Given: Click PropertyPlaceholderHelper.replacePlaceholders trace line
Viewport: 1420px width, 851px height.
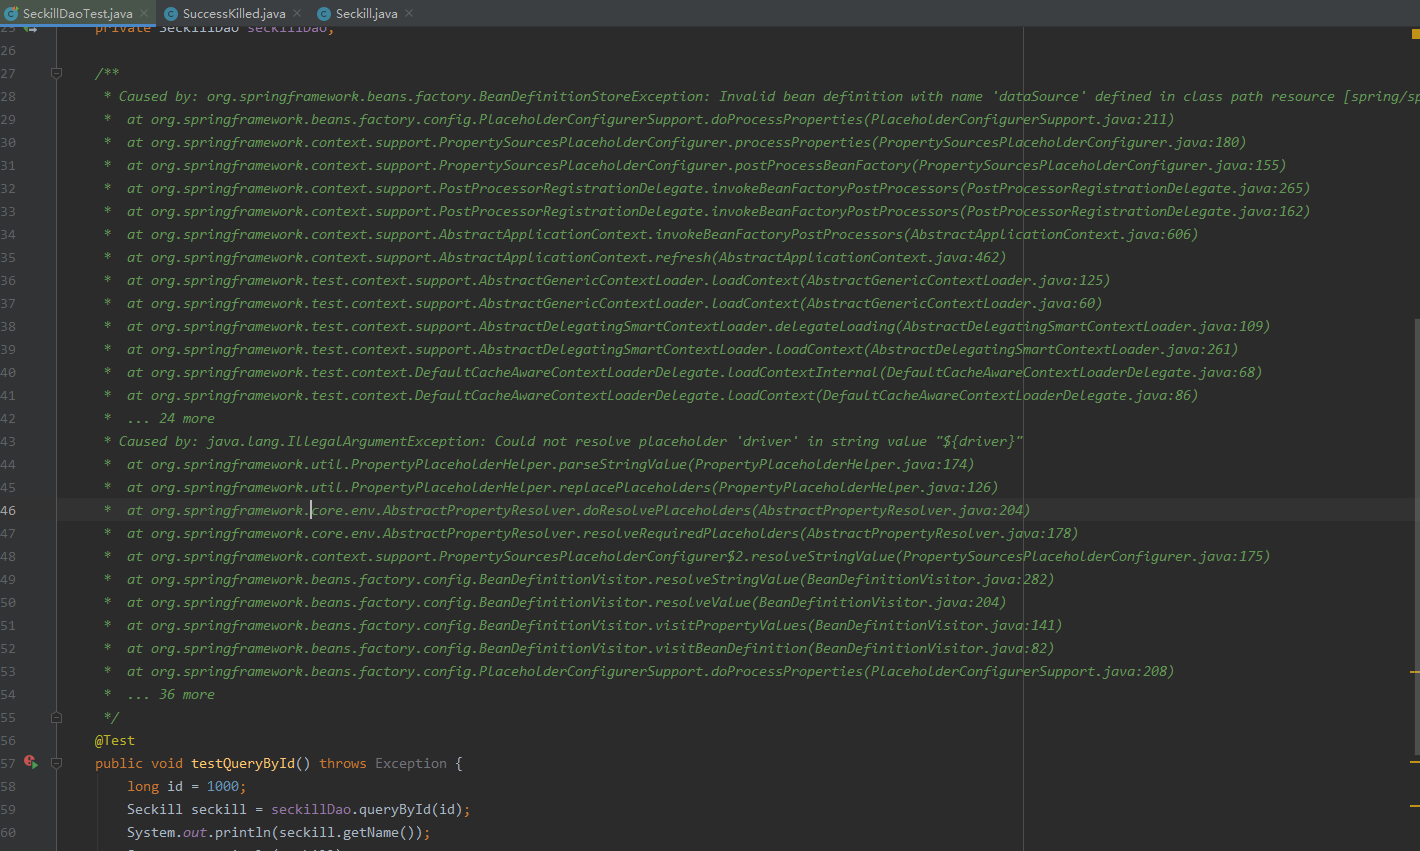Looking at the screenshot, I should click(x=562, y=487).
